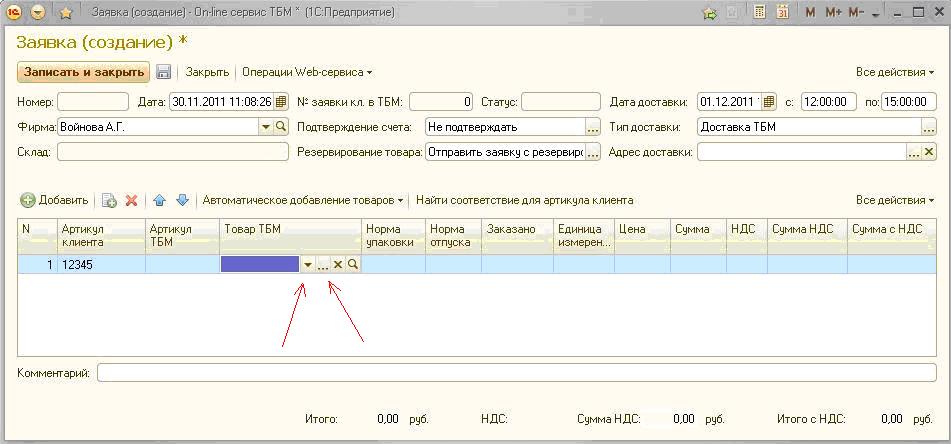Click the M memory button

[x=810, y=13]
